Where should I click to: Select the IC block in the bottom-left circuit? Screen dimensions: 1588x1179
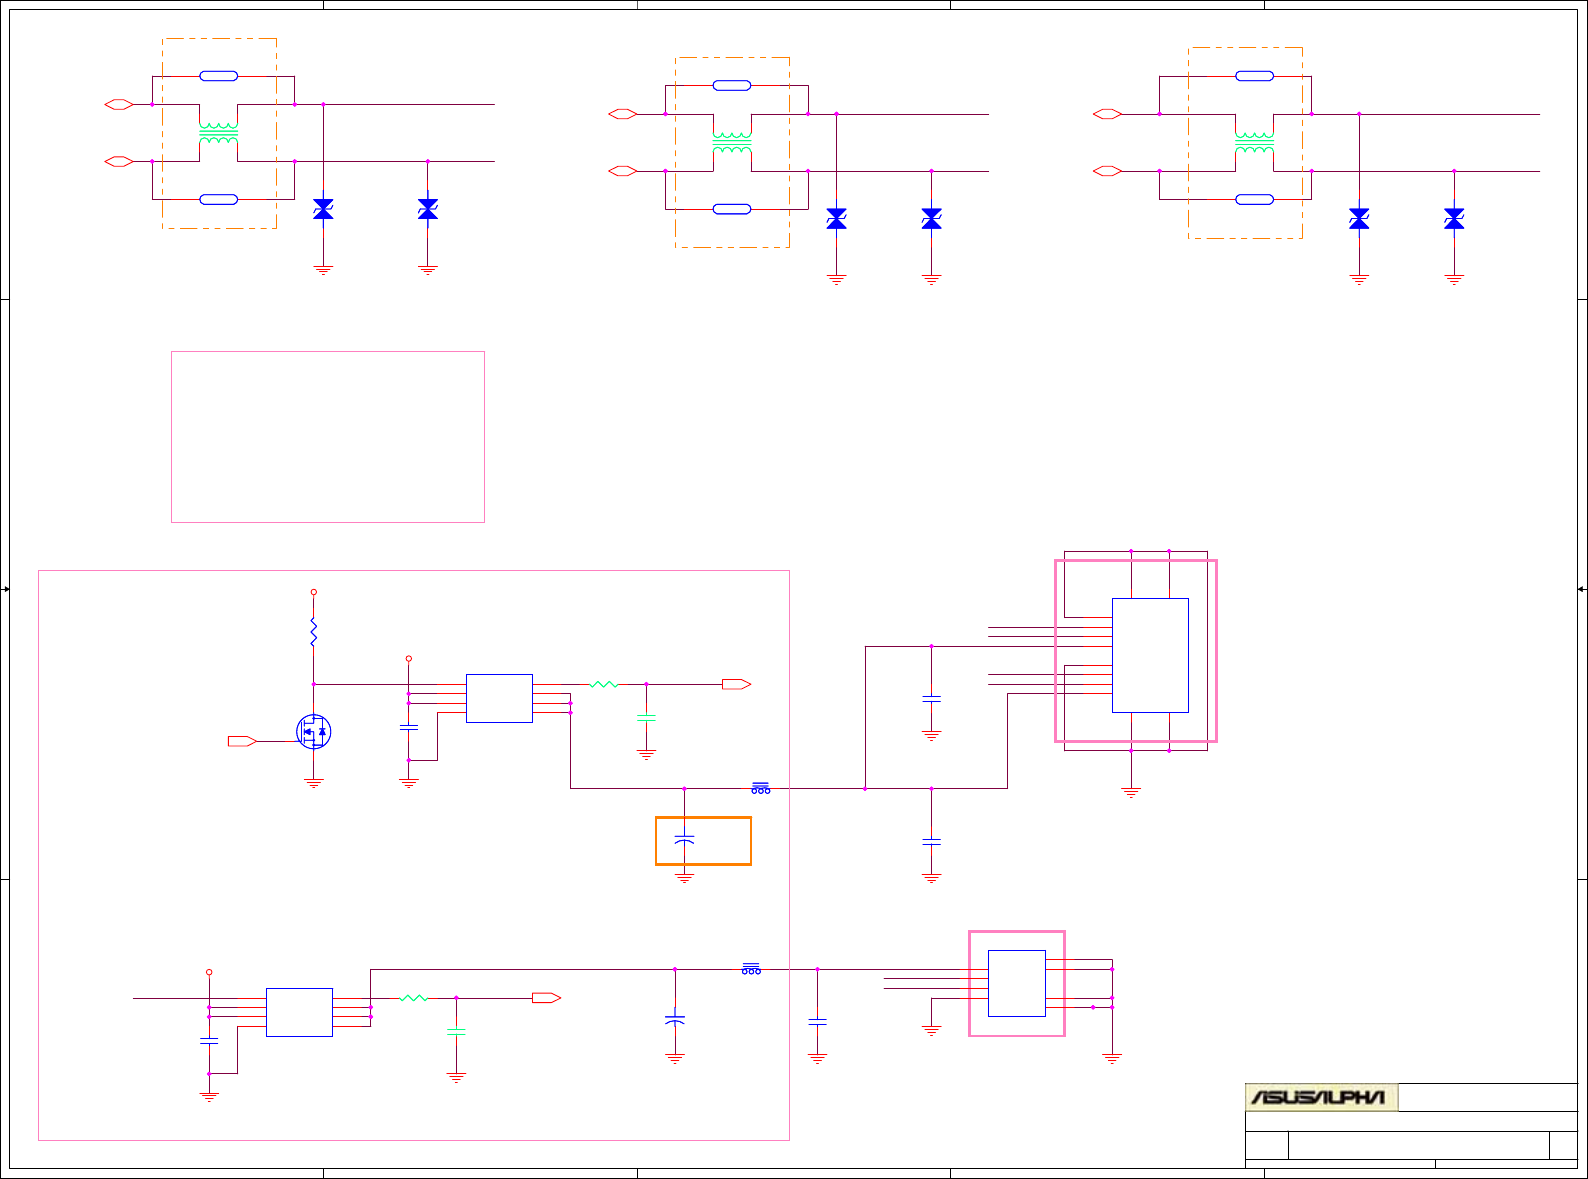[299, 1012]
